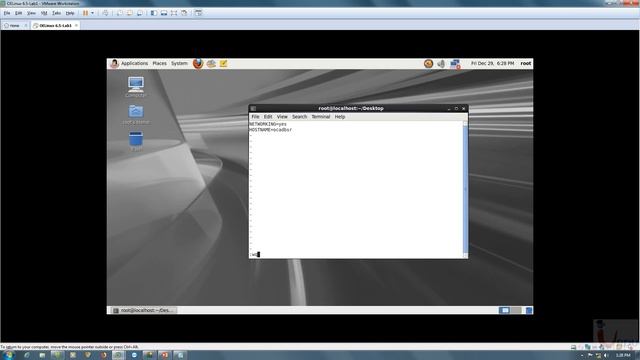This screenshot has height=360, width=640.
Task: Click the Internet Explorer icon in Windows taskbar
Action: pyautogui.click(x=27, y=355)
